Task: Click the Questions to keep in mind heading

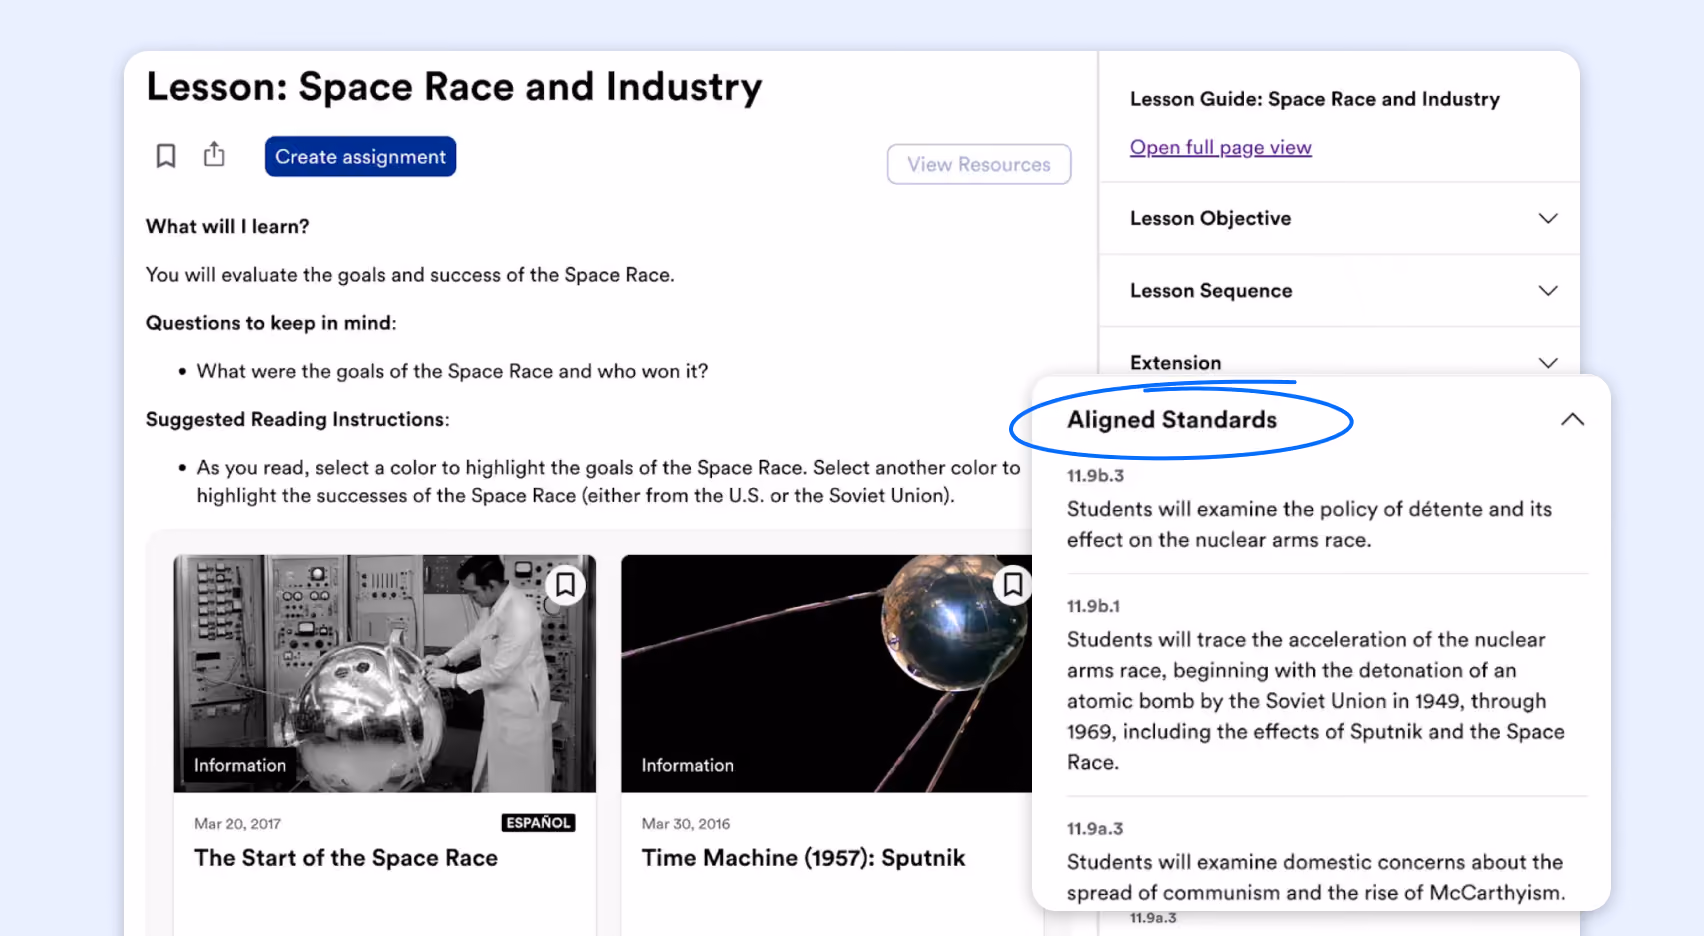Action: pos(271,323)
